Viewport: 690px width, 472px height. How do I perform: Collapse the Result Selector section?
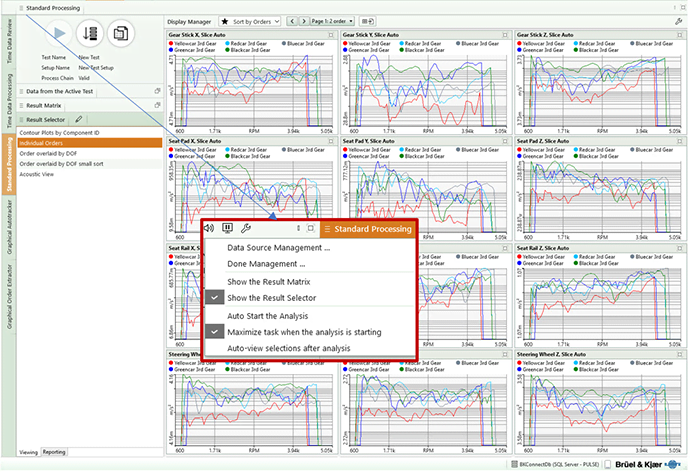tap(45, 119)
